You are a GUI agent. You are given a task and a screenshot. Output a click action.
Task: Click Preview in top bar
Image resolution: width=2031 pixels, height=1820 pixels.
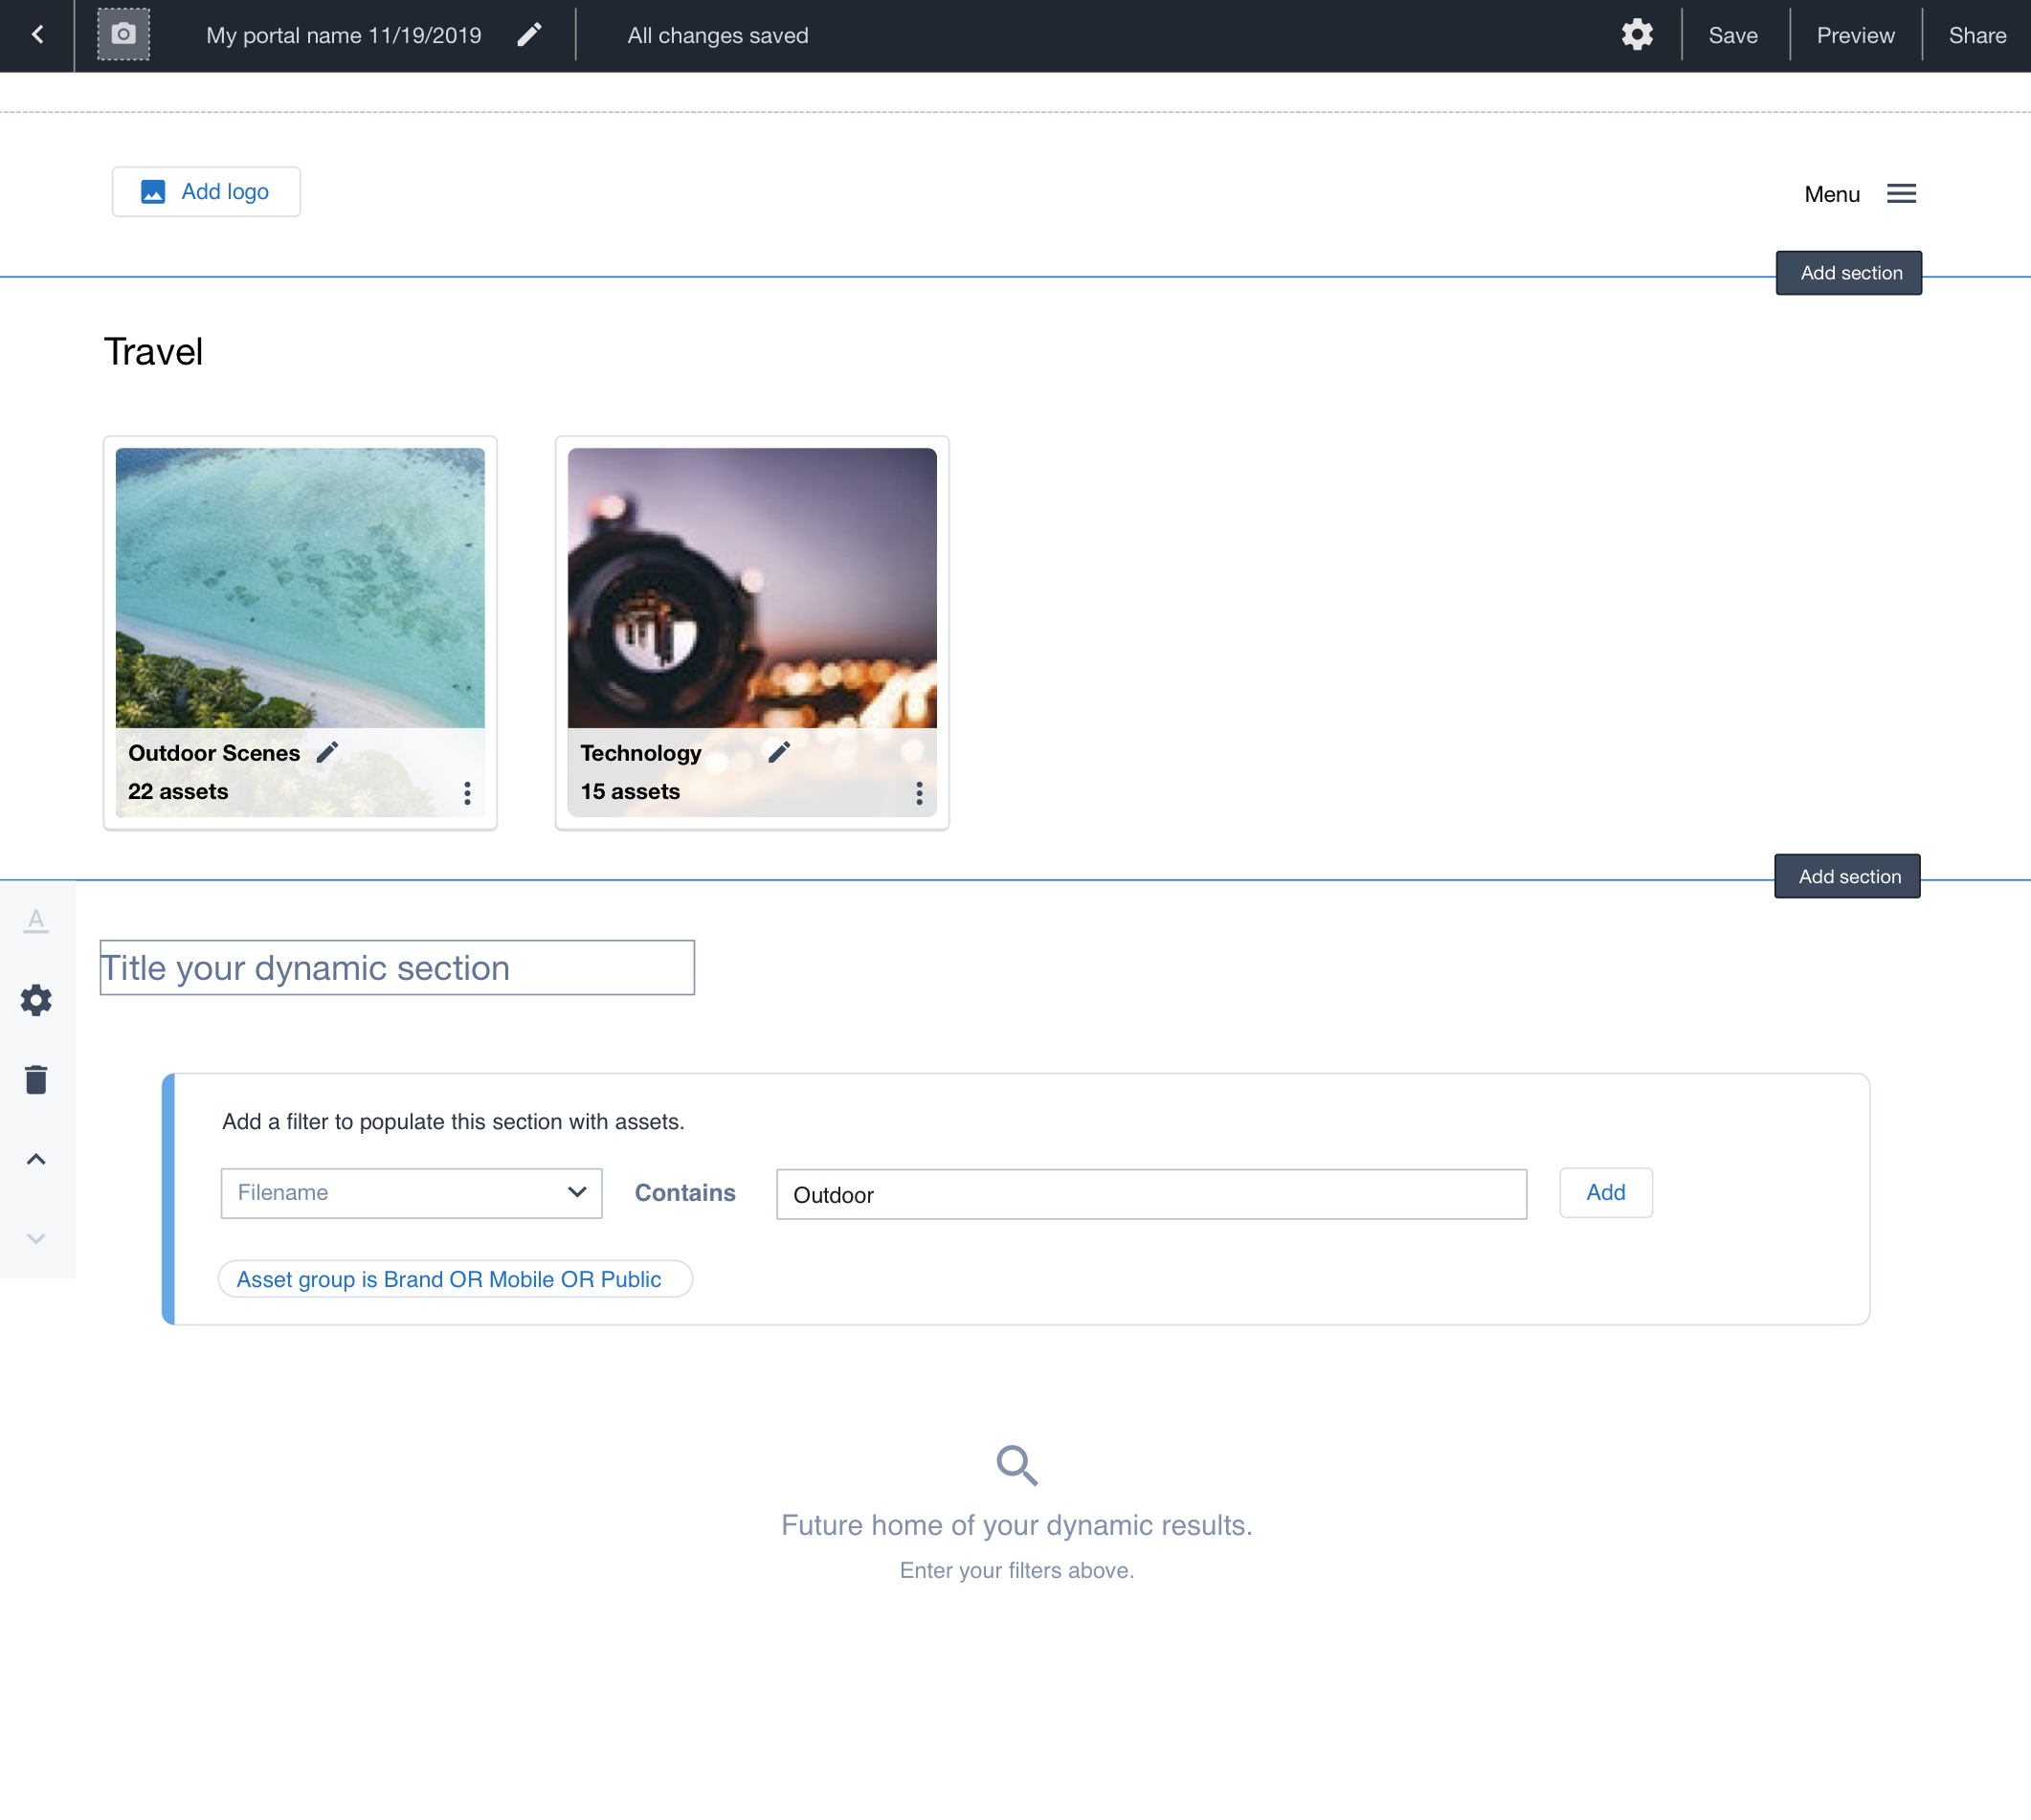1855,35
